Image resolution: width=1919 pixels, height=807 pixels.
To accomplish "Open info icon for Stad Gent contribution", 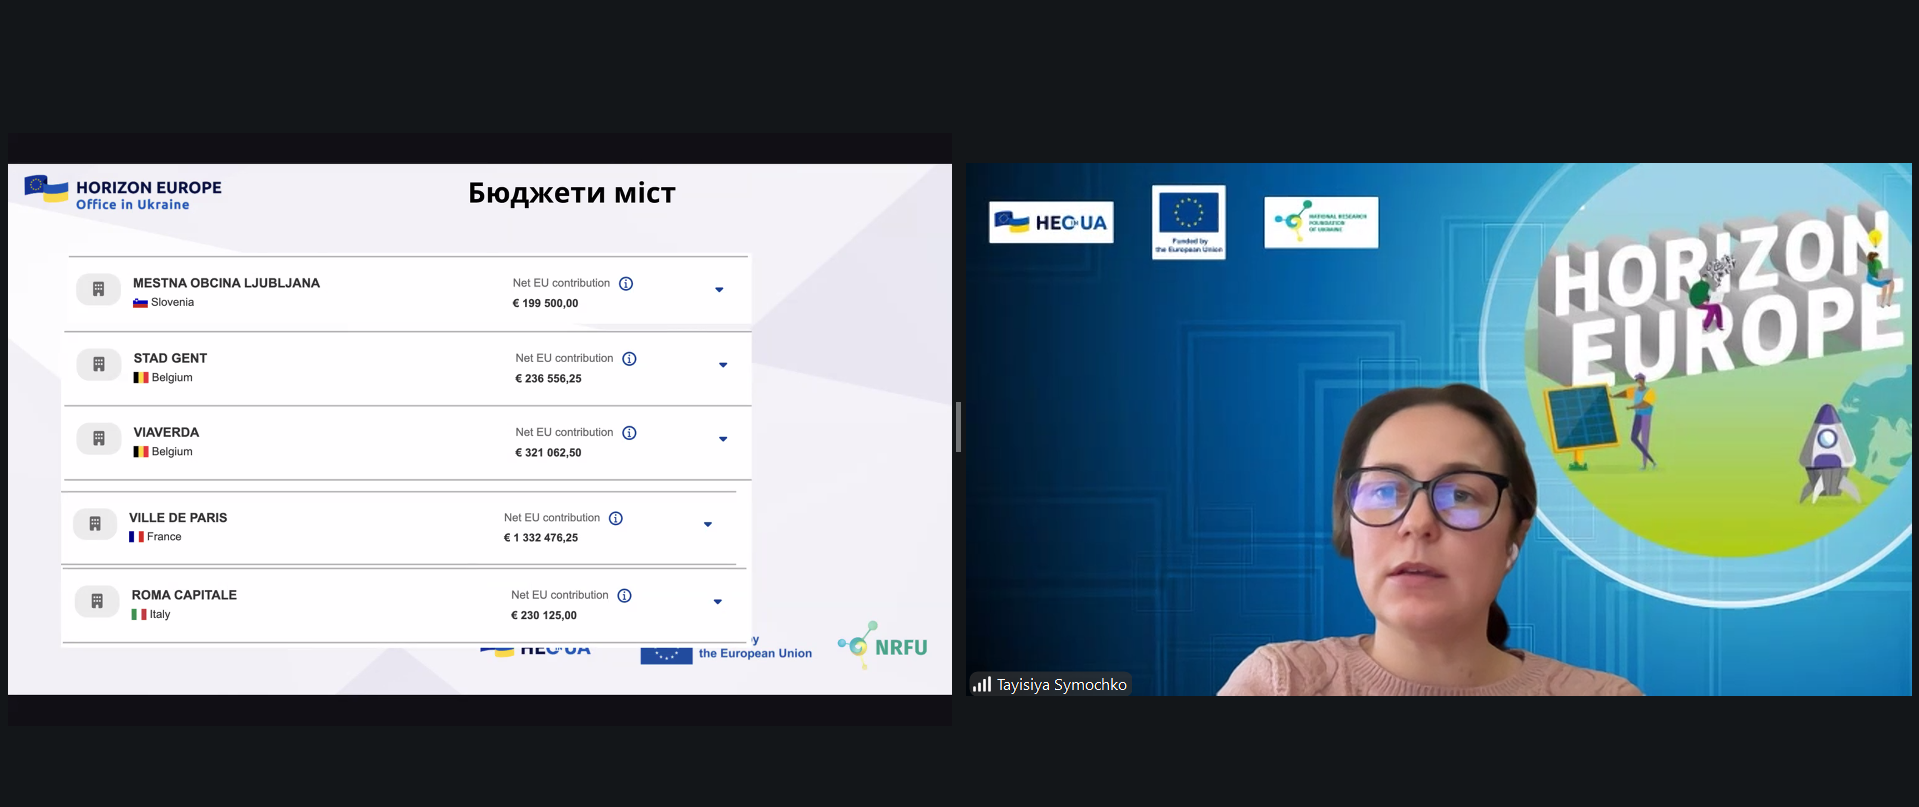I will pos(629,359).
